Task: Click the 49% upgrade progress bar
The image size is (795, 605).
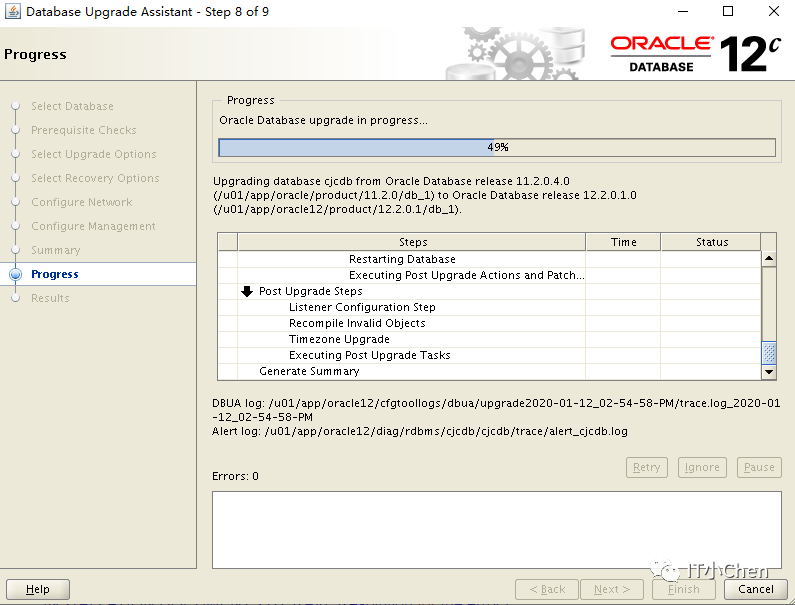Action: [x=497, y=148]
